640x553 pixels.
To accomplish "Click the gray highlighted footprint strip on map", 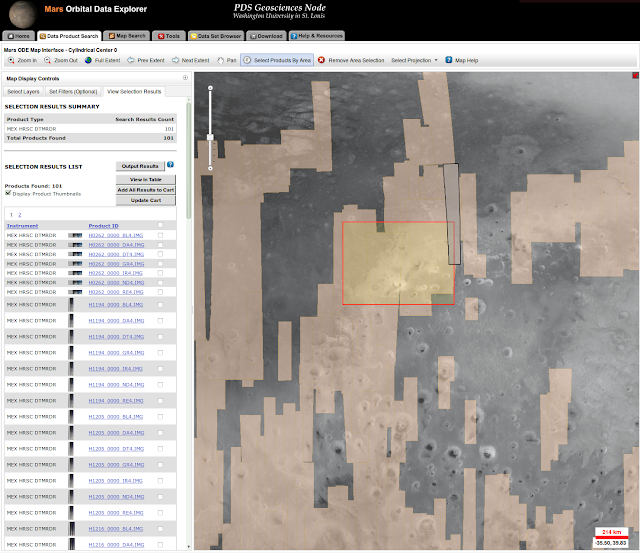I will [452, 214].
